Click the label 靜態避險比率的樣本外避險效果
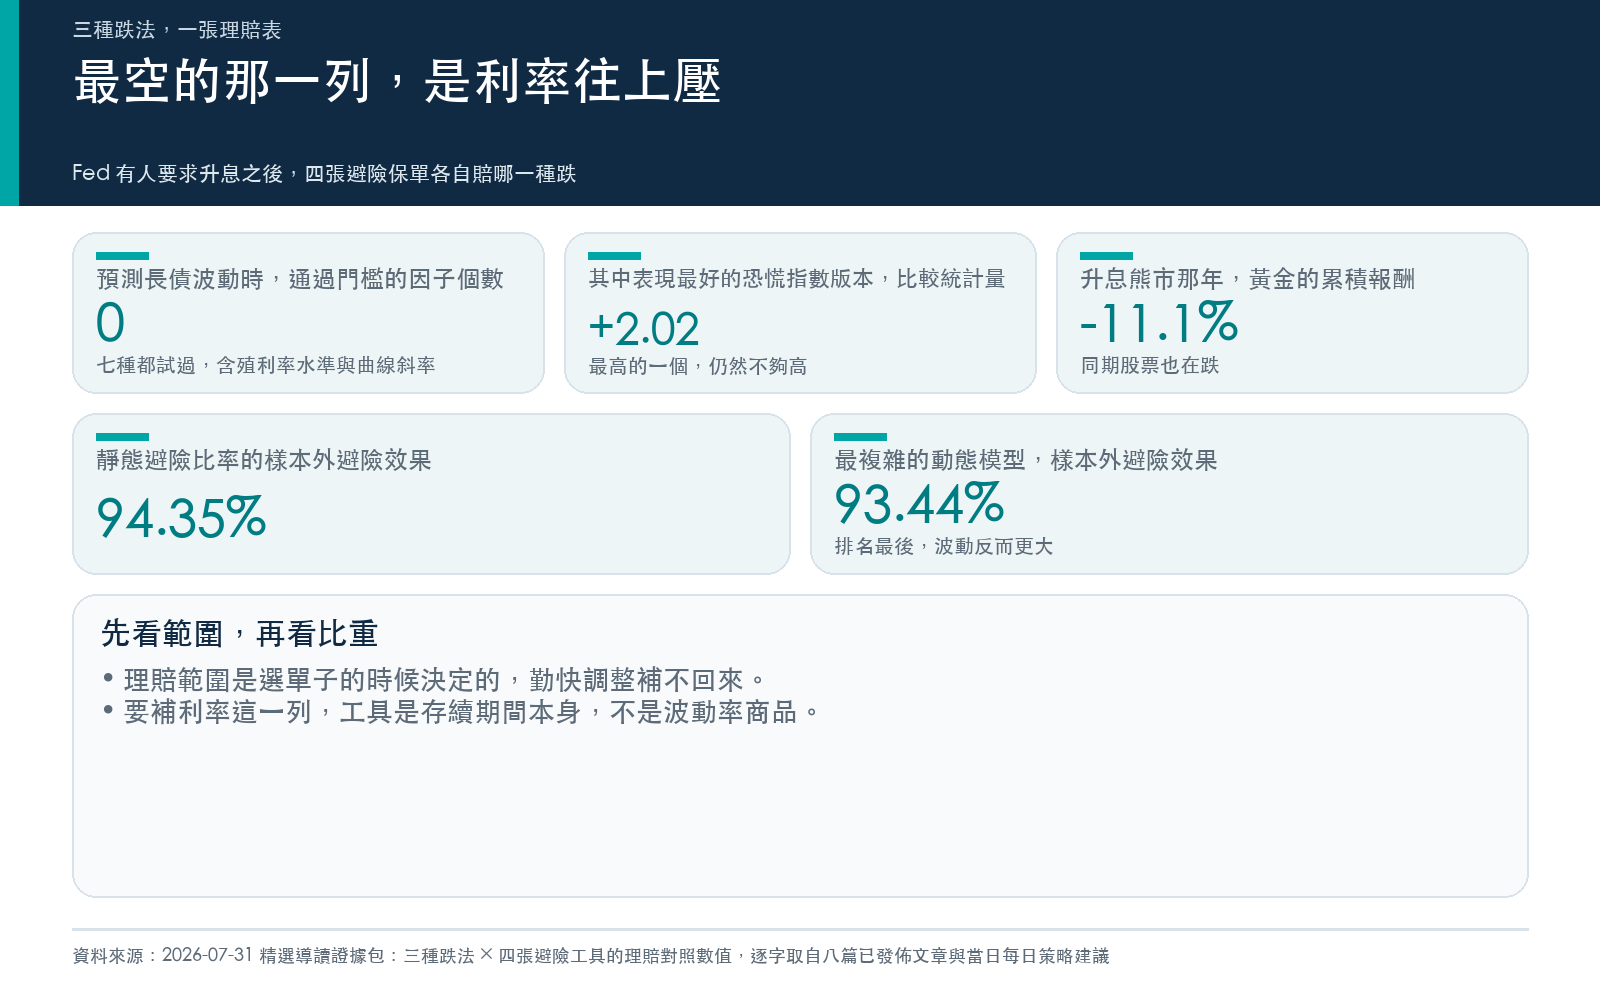The height and width of the screenshot is (1000, 1600). tap(264, 460)
